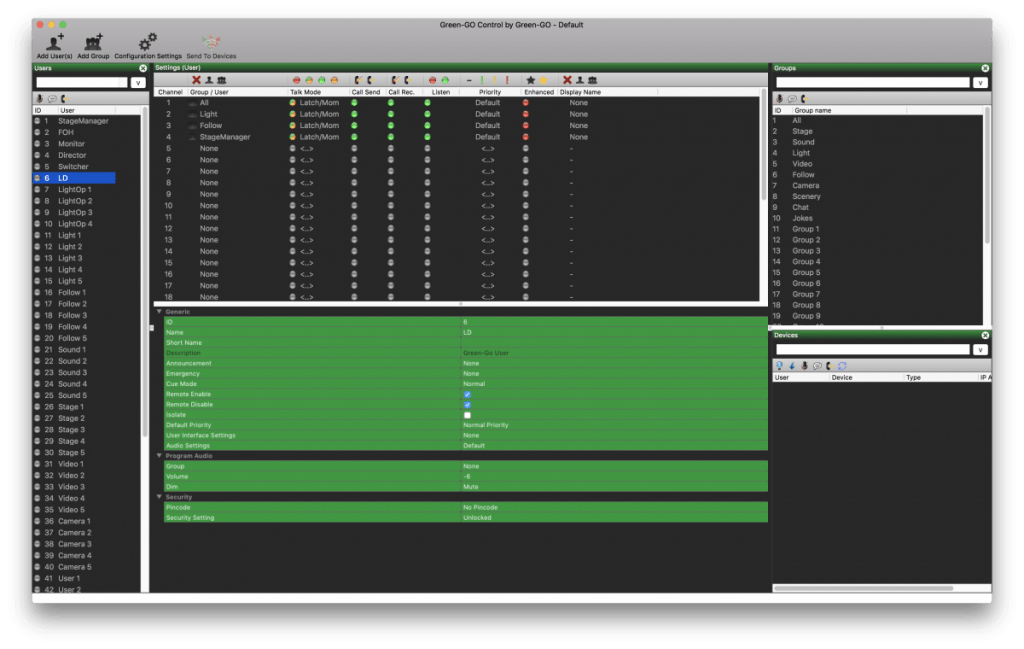The width and height of the screenshot is (1024, 649).
Task: Click the Group name column header
Action: click(812, 110)
